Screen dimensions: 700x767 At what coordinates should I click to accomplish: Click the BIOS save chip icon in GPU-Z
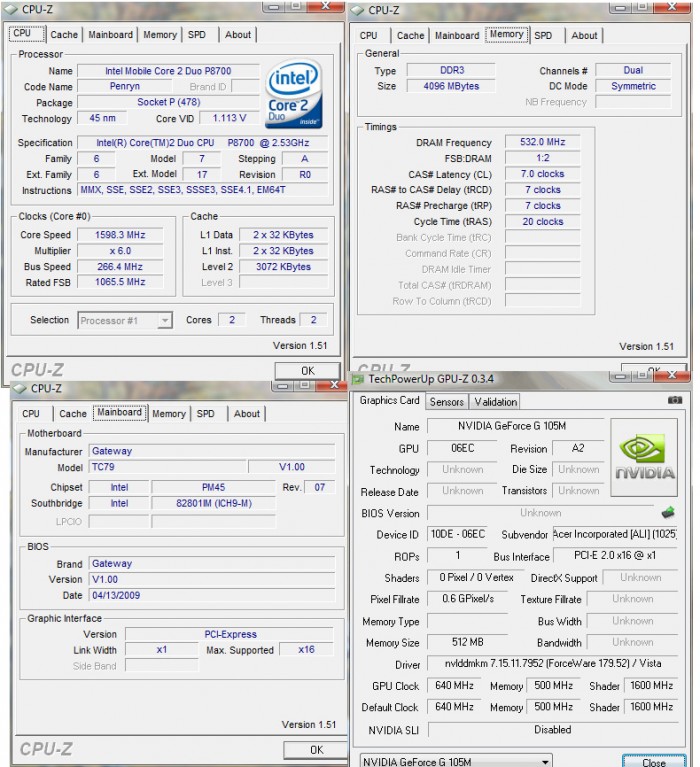668,512
